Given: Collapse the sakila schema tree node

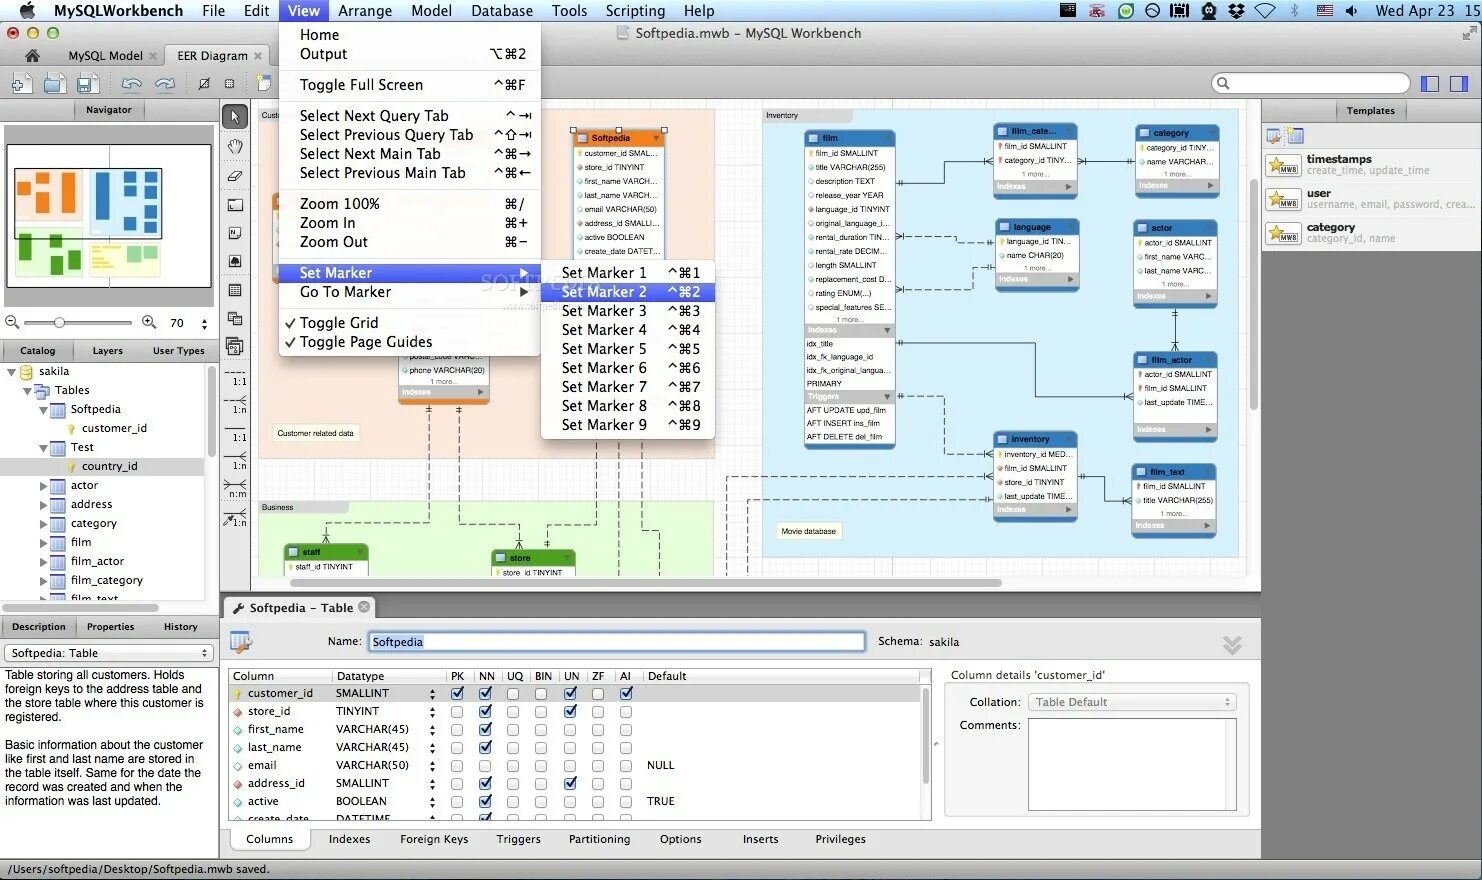Looking at the screenshot, I should 12,371.
